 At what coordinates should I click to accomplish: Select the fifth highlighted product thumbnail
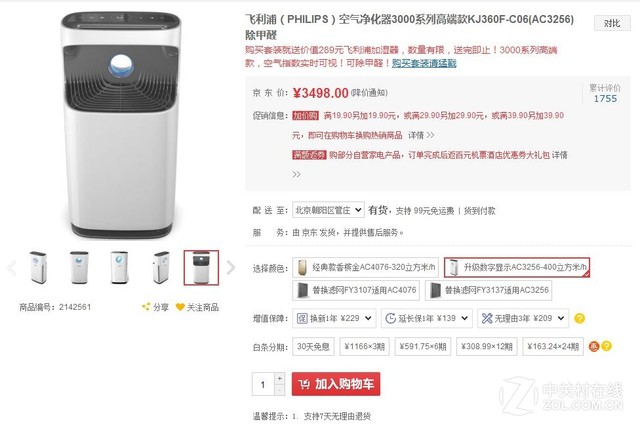click(201, 268)
